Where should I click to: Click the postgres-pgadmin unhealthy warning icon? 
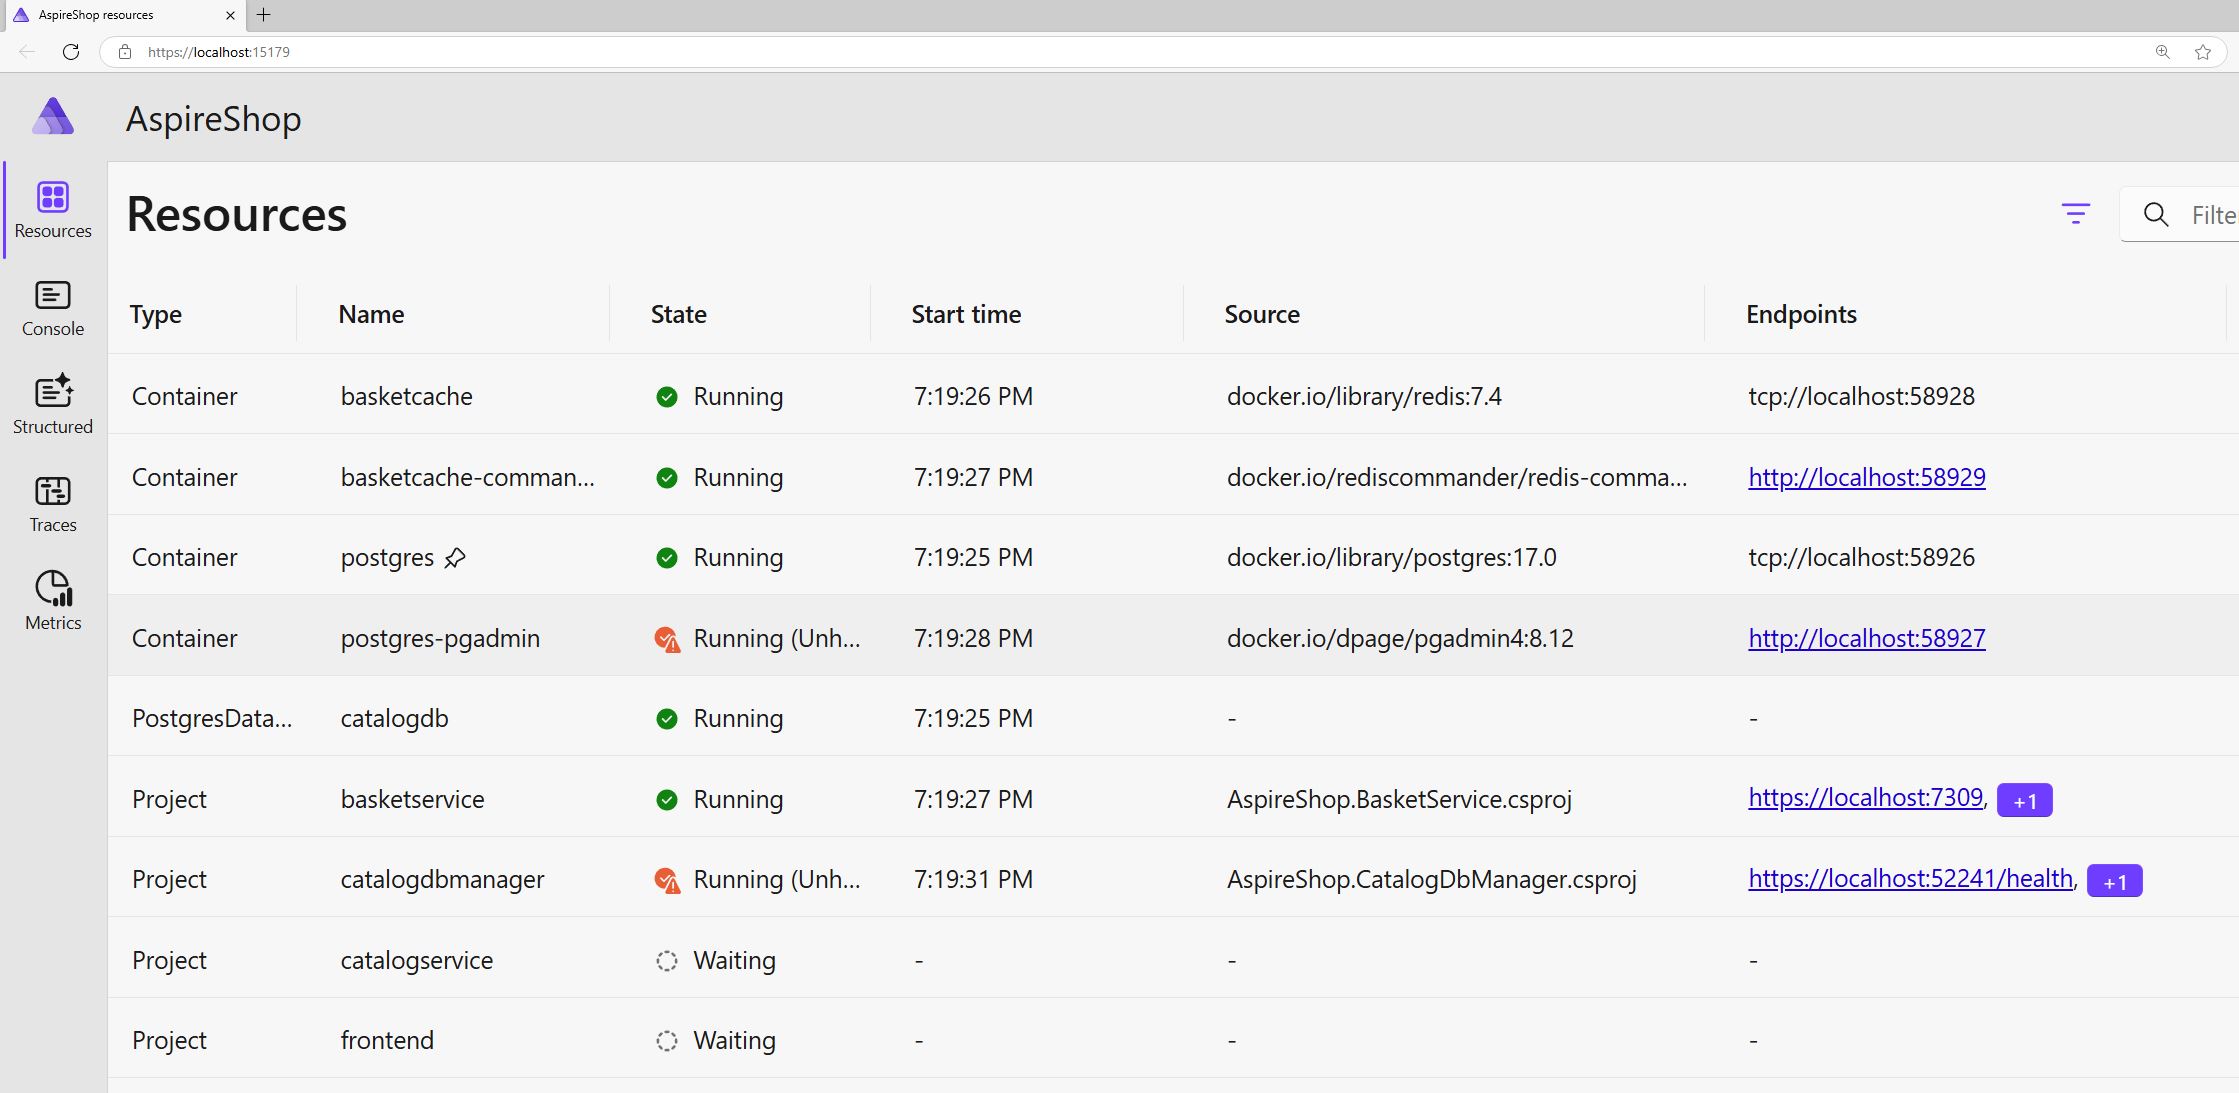[x=667, y=639]
